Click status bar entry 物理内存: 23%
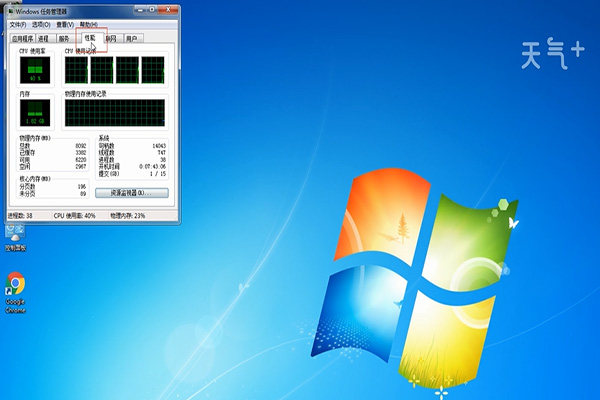Image resolution: width=600 pixels, height=400 pixels. (128, 216)
